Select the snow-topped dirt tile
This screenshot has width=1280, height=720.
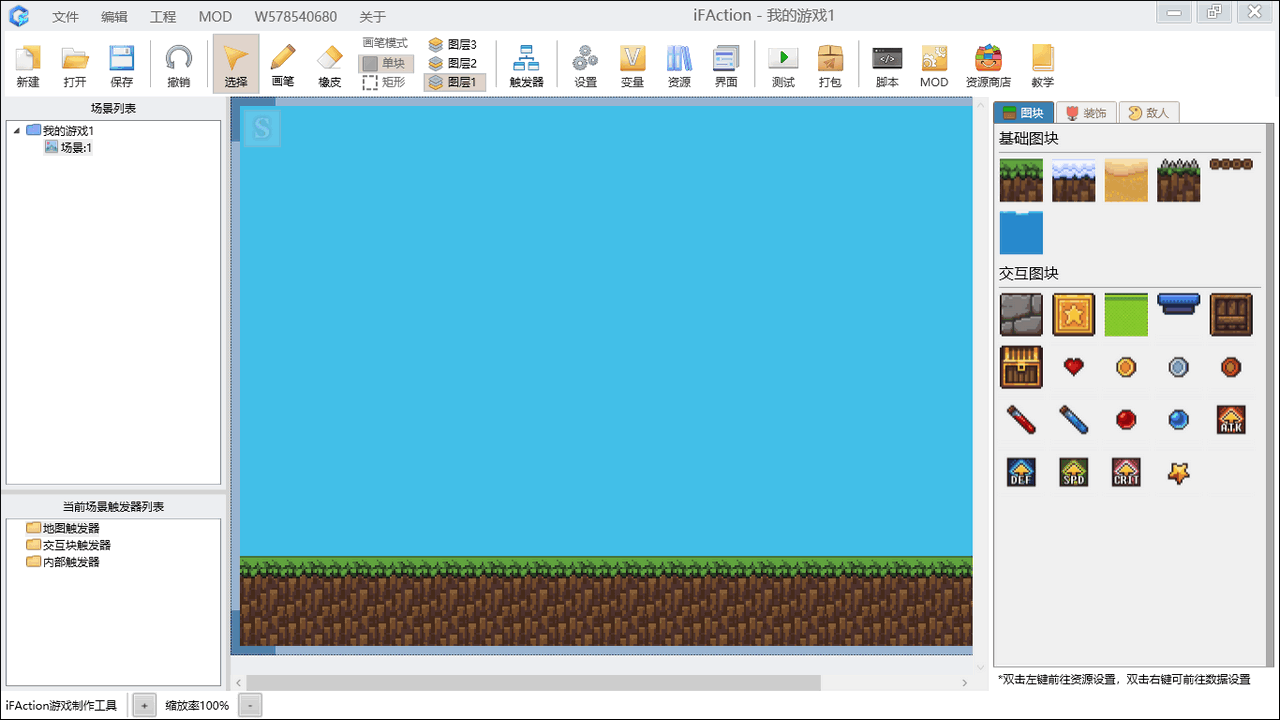click(x=1073, y=180)
